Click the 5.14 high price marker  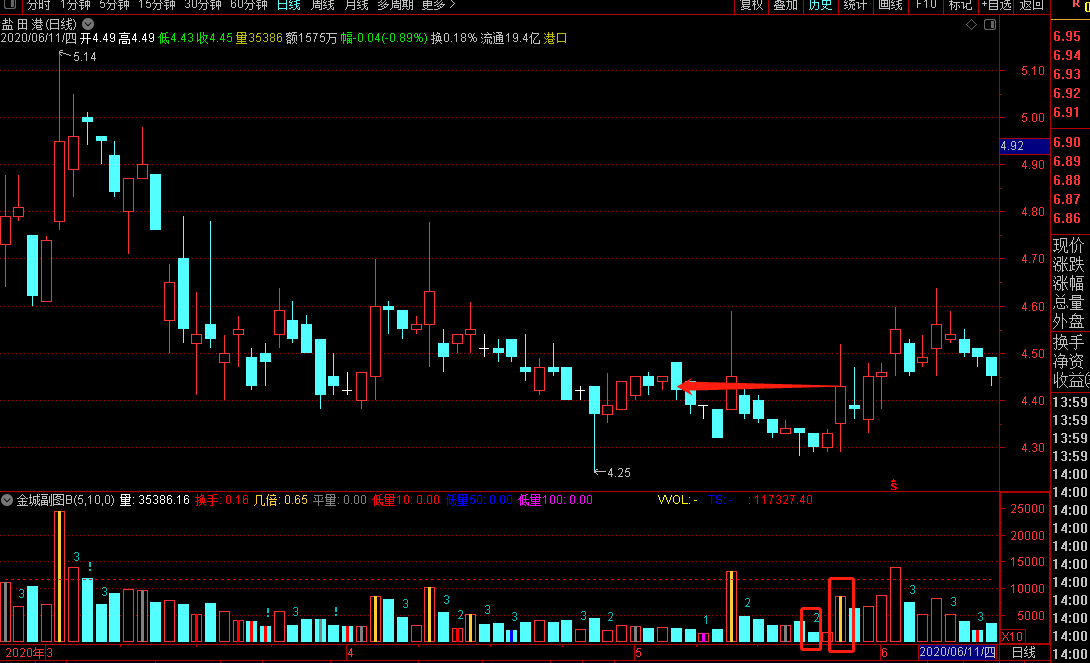point(85,57)
